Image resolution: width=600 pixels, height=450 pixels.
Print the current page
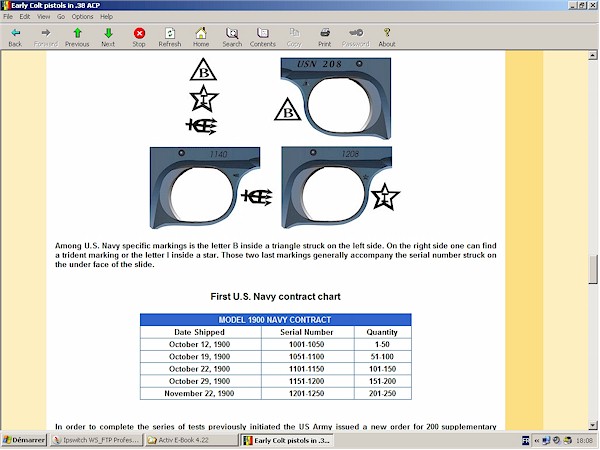pos(324,37)
